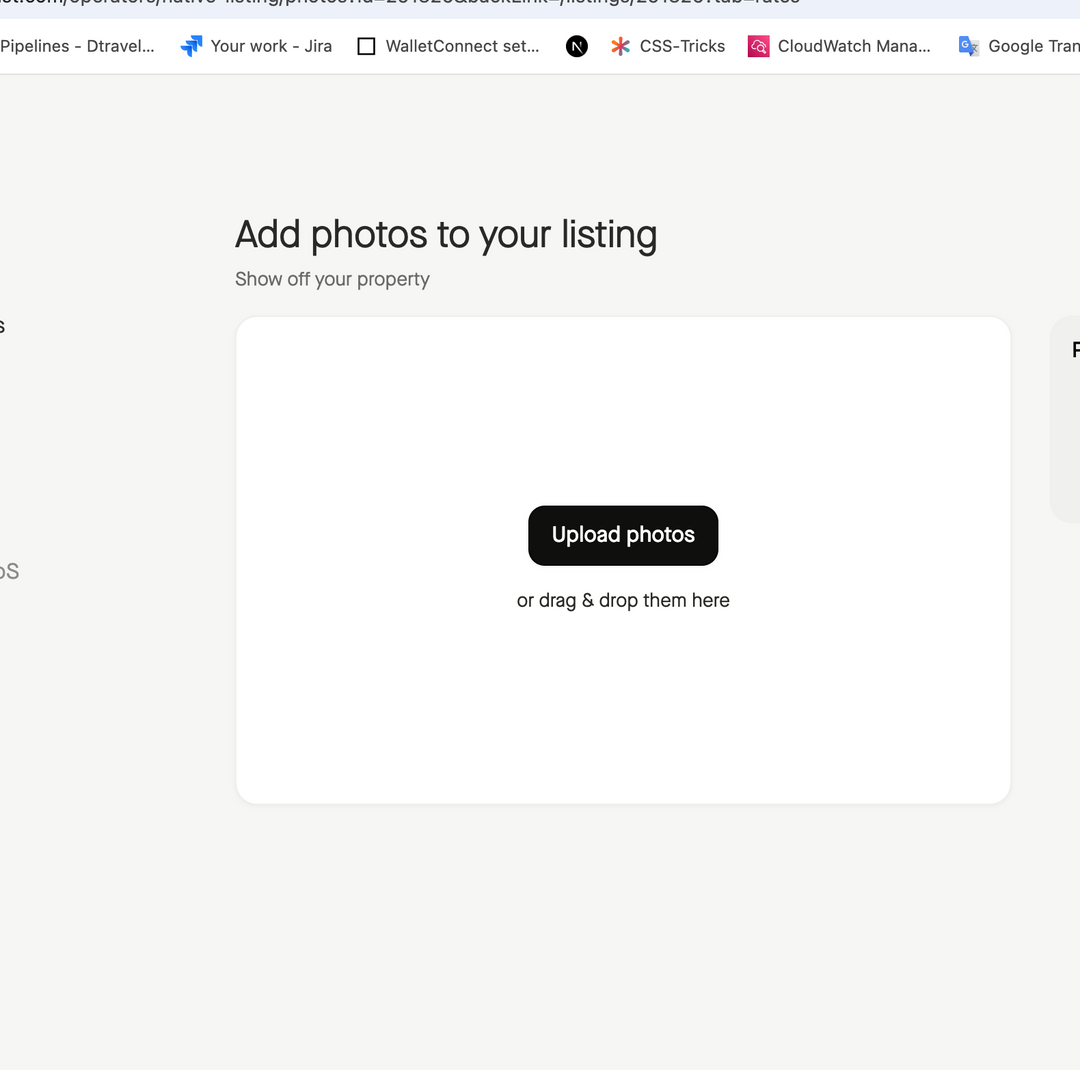Click the CSS-Tricks orange asterisk icon
Image resolution: width=1080 pixels, height=1070 pixels.
(621, 46)
